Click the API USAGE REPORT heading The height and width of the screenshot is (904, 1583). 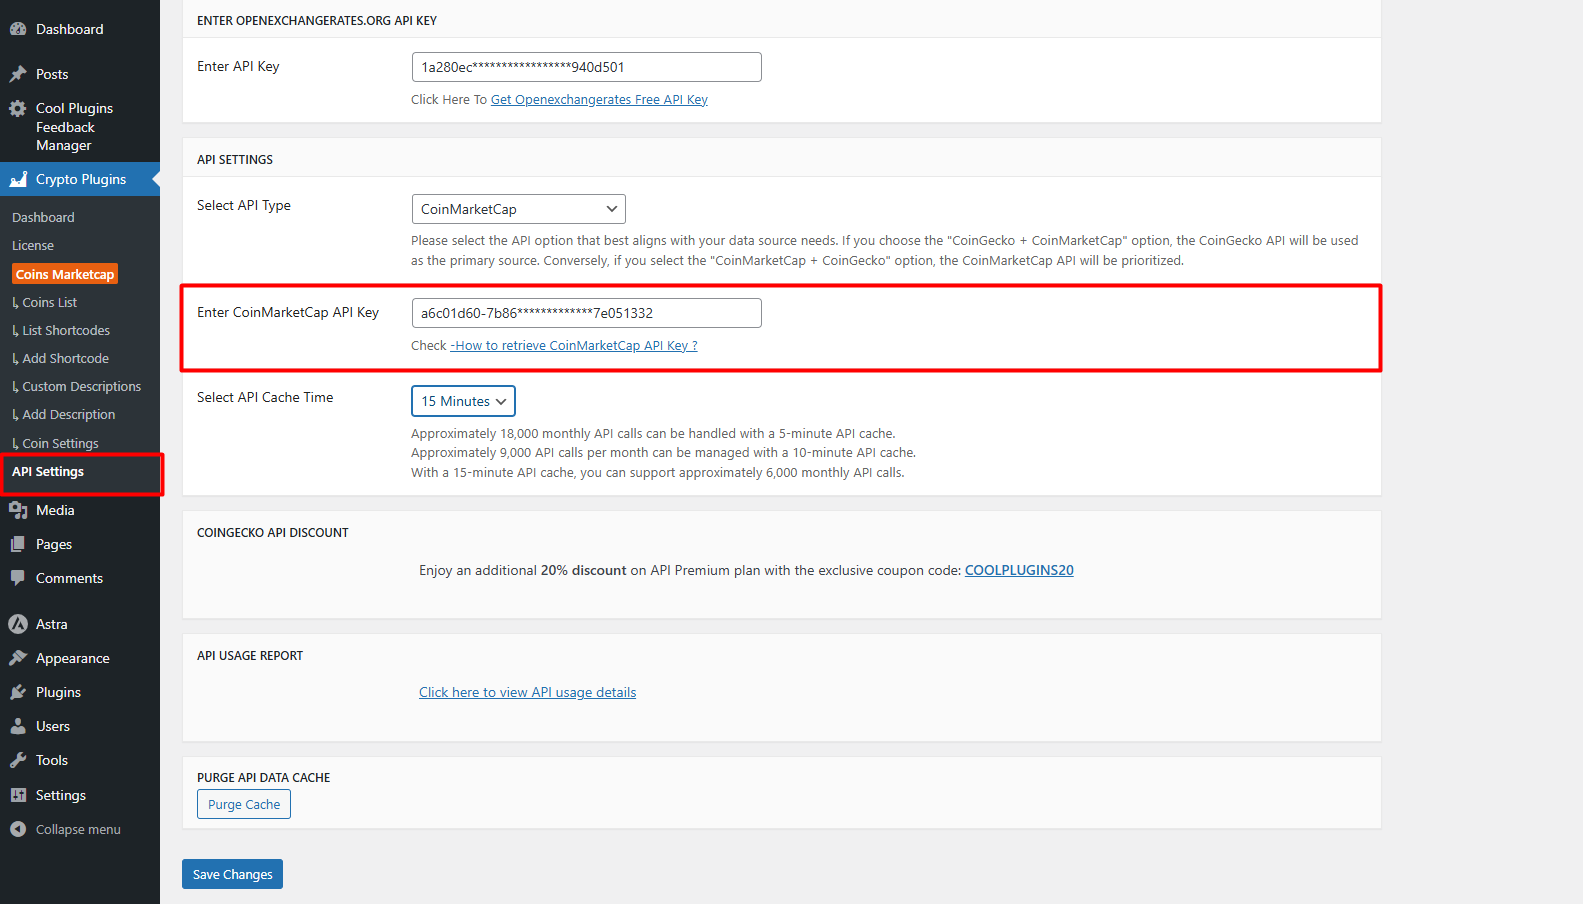(250, 656)
